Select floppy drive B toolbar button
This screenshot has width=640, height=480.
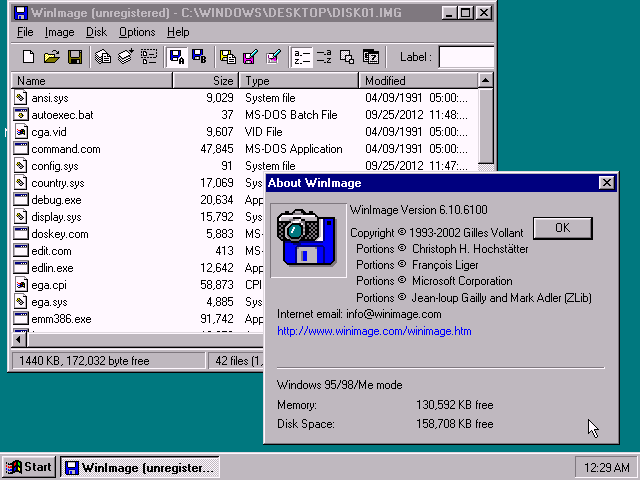(199, 57)
